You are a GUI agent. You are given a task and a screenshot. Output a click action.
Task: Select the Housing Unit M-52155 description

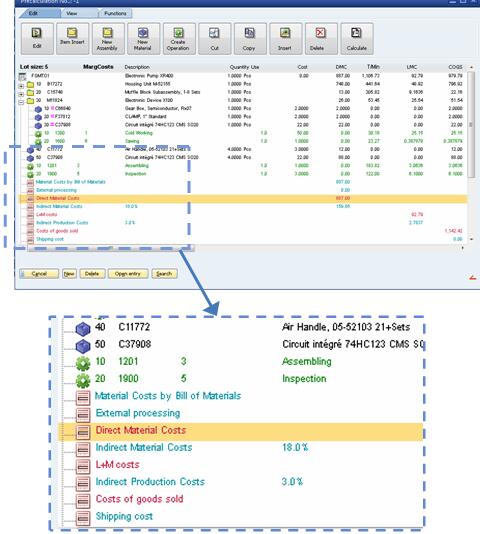[x=148, y=84]
